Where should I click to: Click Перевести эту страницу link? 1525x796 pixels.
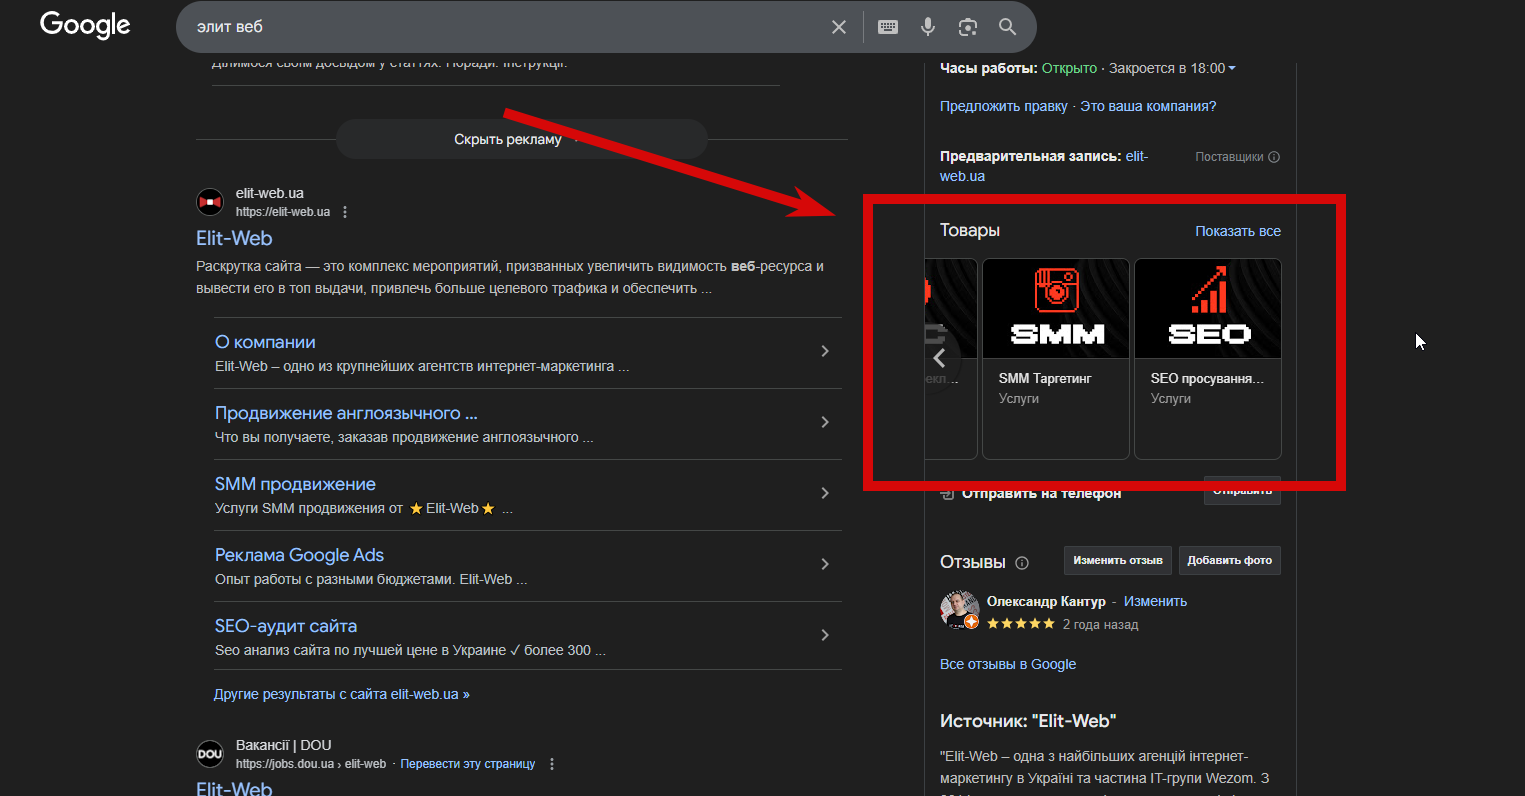coord(468,764)
